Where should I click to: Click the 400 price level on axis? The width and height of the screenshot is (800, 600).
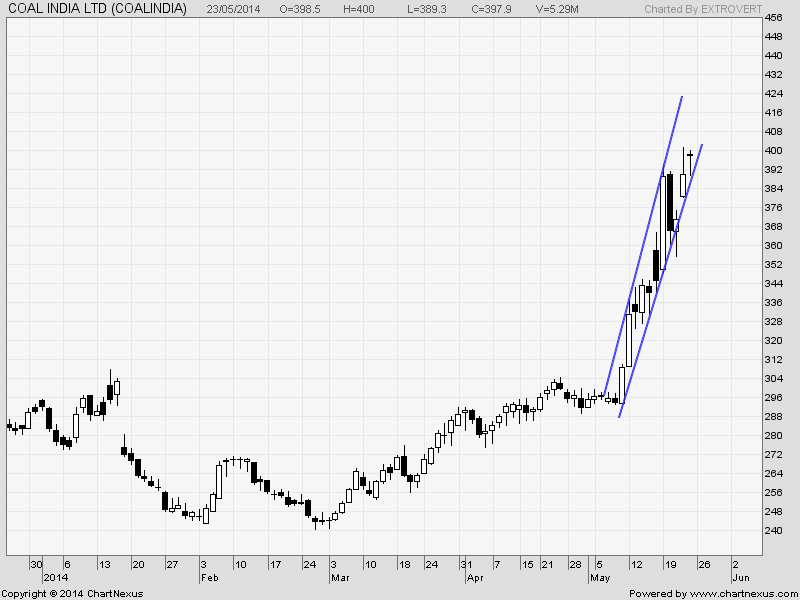click(x=773, y=151)
